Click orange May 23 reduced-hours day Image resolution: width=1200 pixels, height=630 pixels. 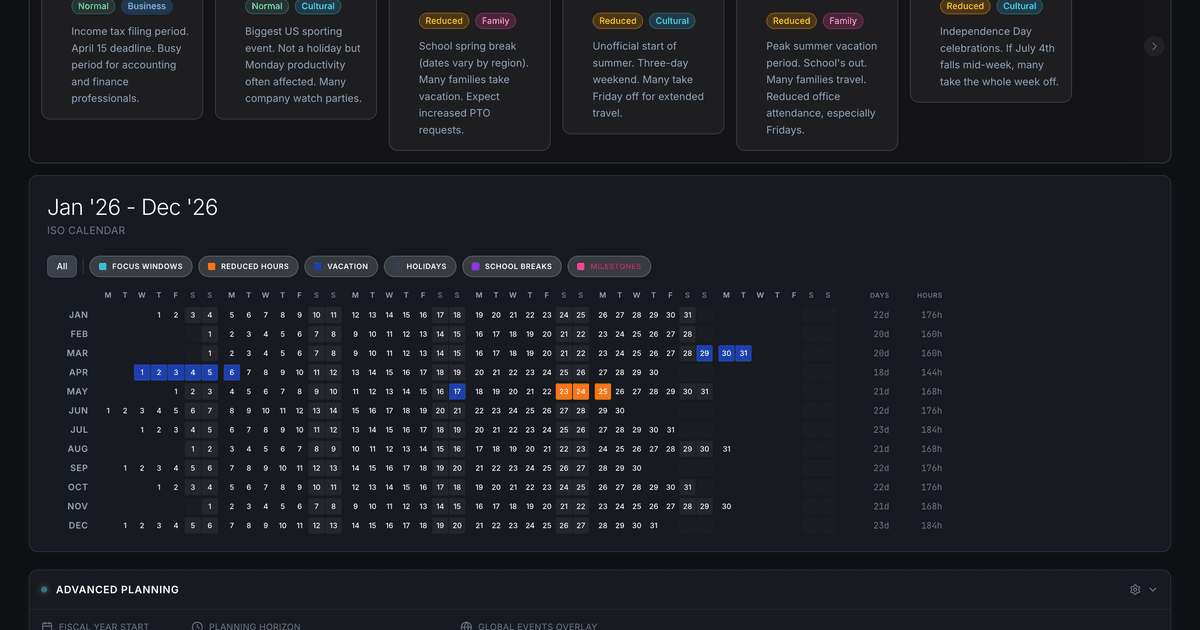(x=564, y=391)
